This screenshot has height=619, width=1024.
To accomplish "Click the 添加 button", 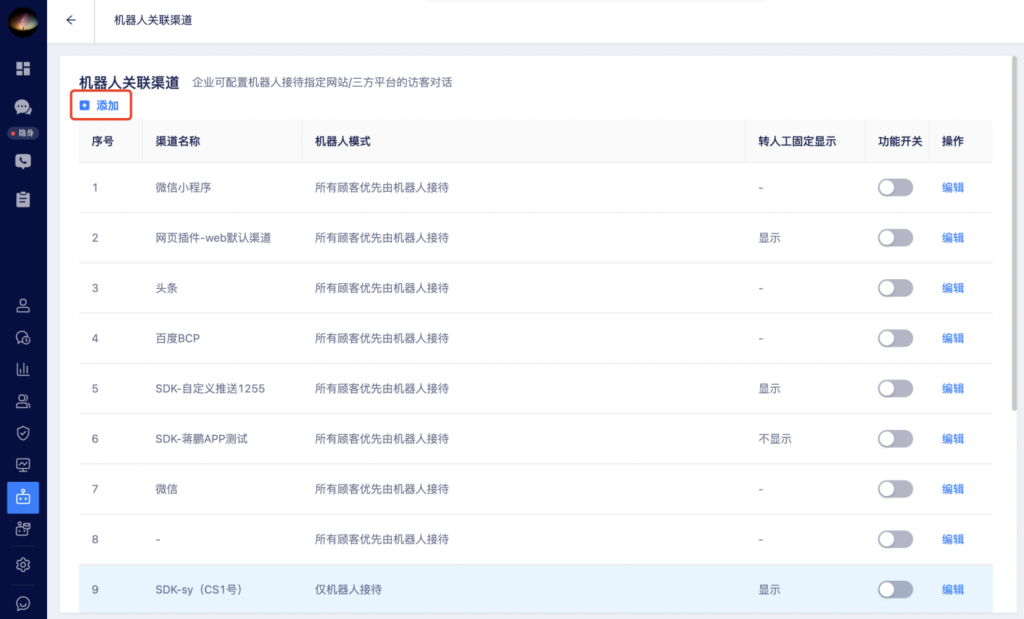I will pos(100,105).
